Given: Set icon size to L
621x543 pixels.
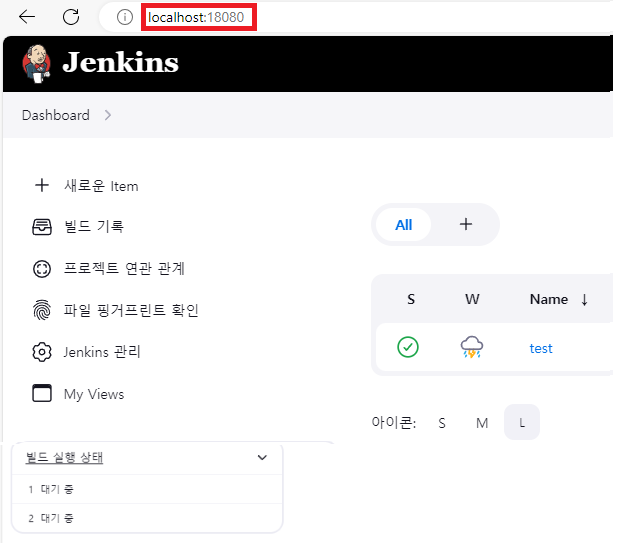Looking at the screenshot, I should [x=522, y=422].
